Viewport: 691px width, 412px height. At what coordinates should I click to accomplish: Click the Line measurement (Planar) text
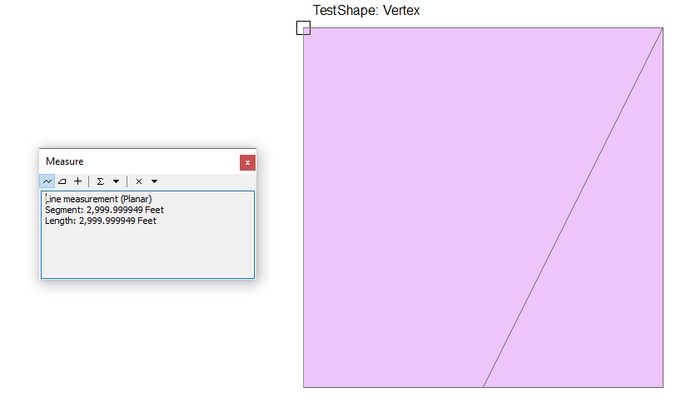click(x=98, y=199)
